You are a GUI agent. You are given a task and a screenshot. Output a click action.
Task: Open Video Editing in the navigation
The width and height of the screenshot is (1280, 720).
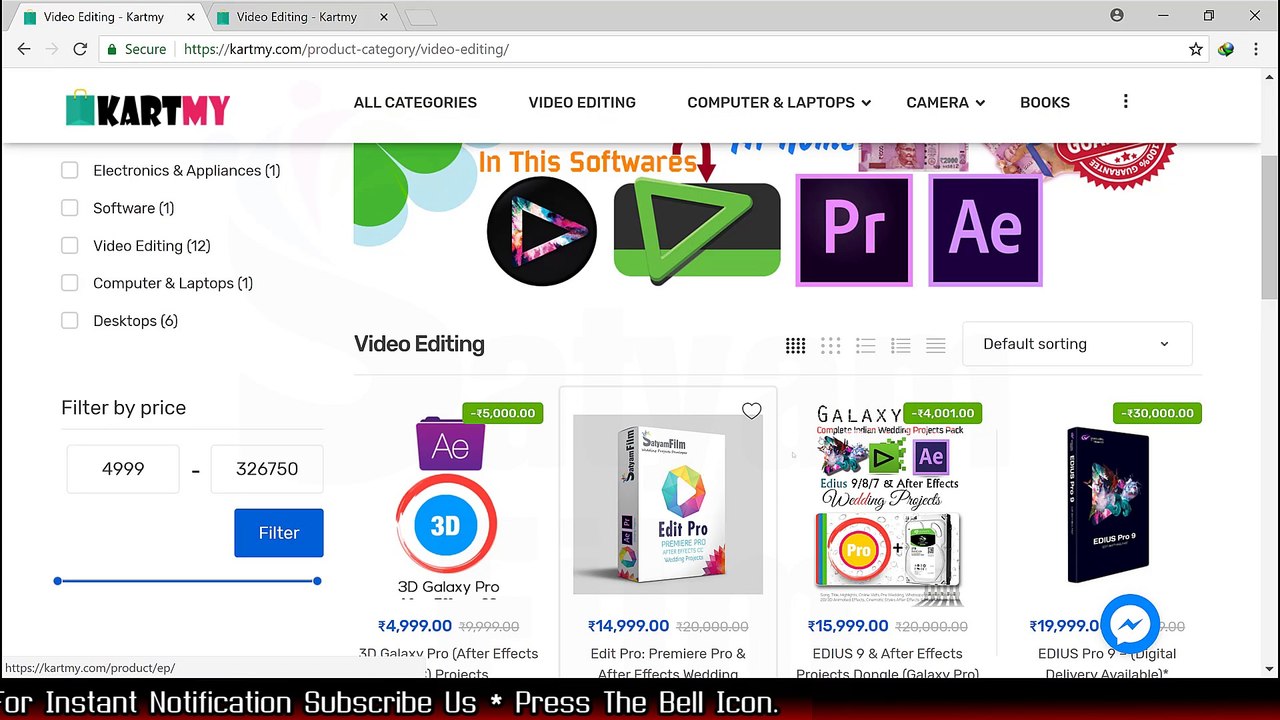click(x=582, y=102)
